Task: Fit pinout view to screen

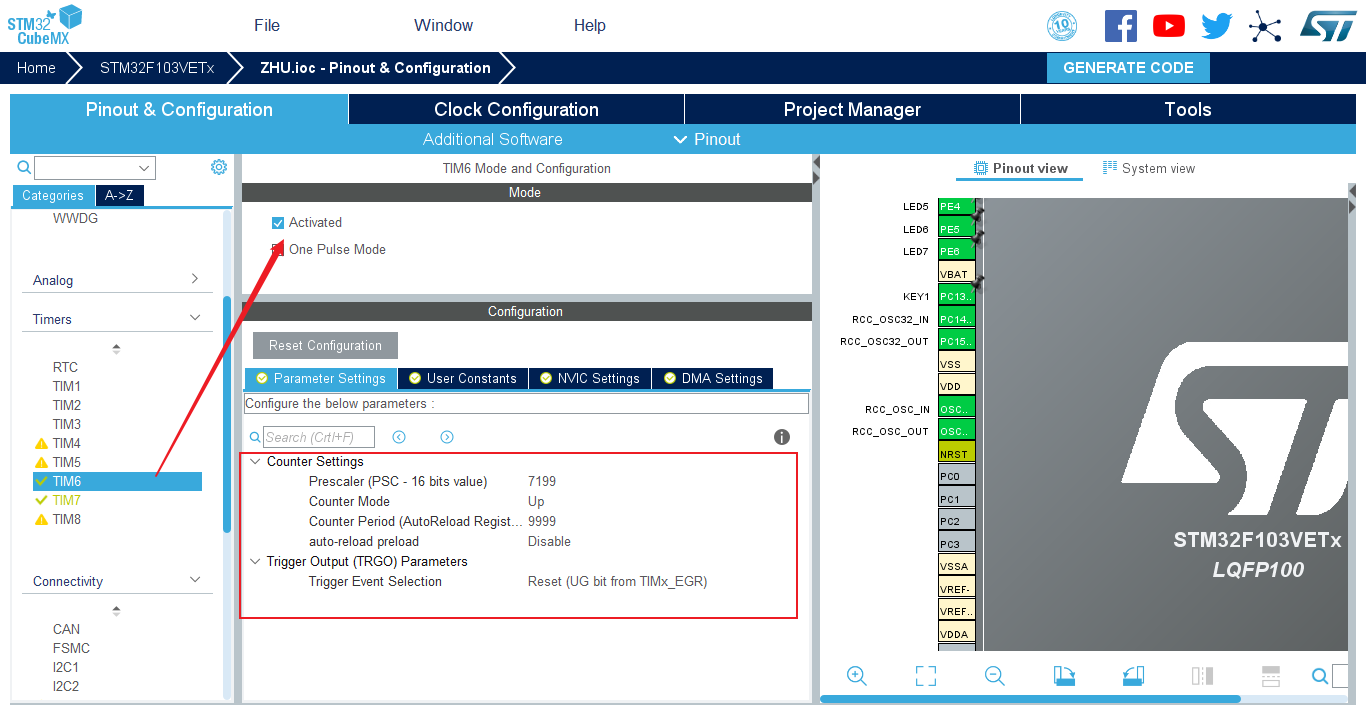Action: pos(926,676)
